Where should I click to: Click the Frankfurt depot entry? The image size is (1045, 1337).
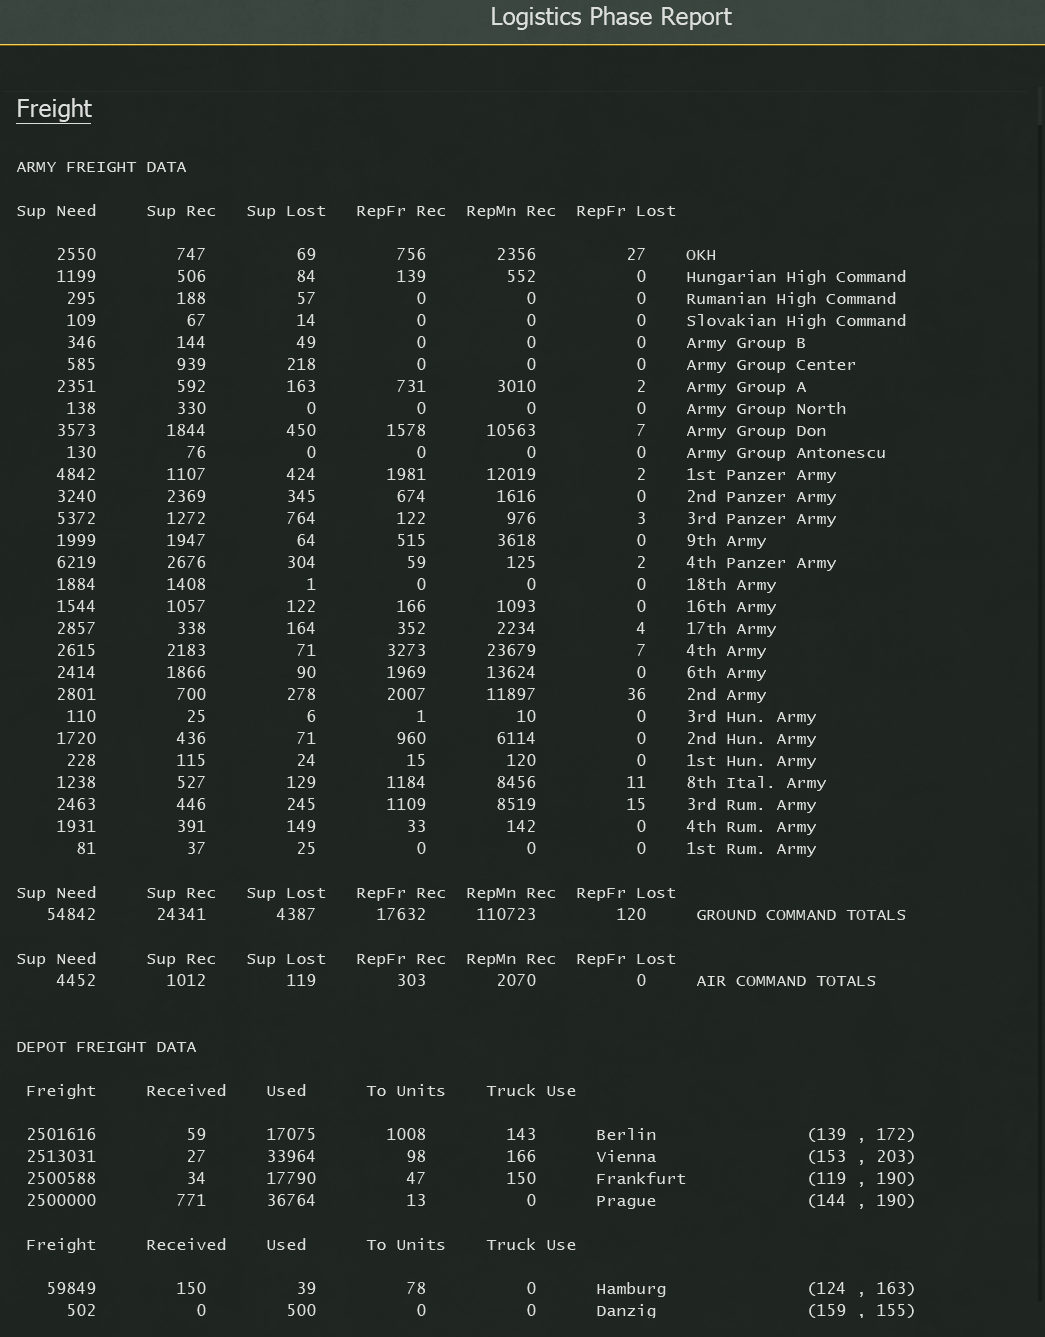tap(640, 1179)
